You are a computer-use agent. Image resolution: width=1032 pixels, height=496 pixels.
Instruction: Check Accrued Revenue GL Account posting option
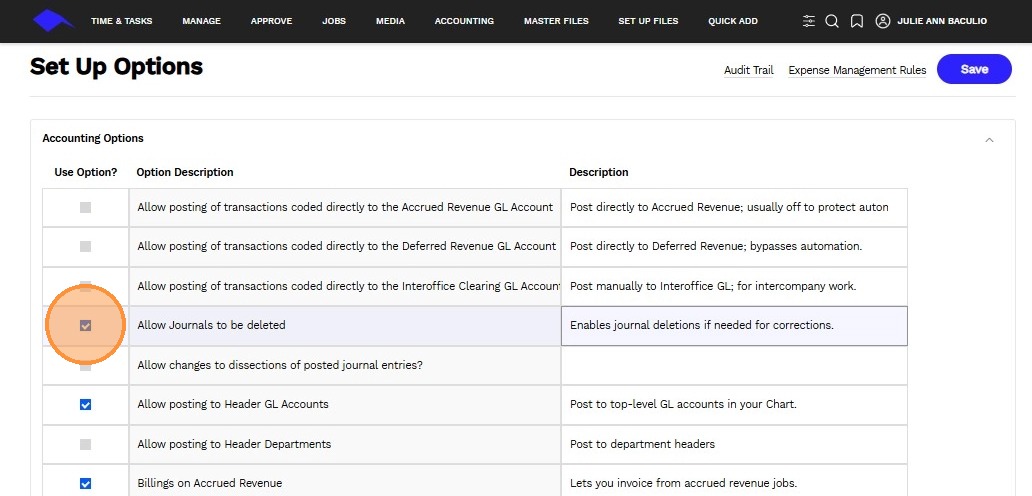(85, 208)
